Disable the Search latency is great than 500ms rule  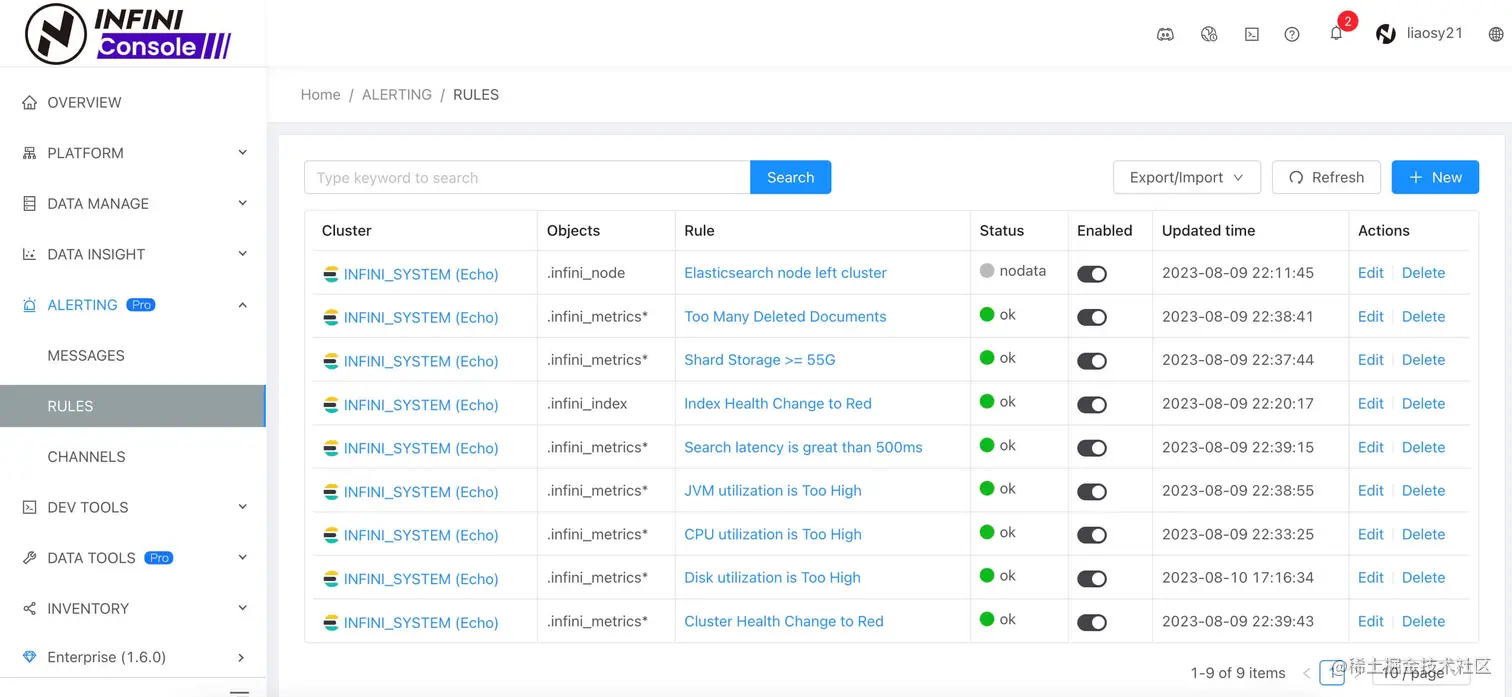pyautogui.click(x=1092, y=448)
